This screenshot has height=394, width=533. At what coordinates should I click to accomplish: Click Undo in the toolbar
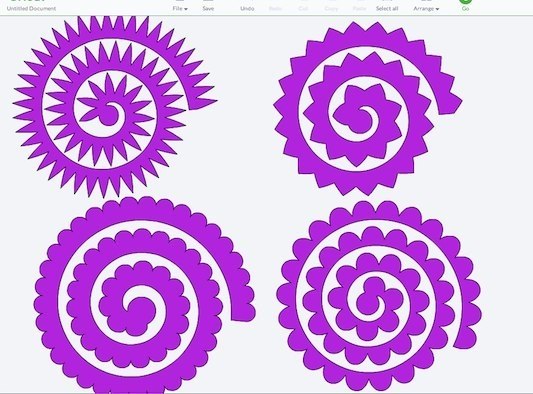pos(247,8)
